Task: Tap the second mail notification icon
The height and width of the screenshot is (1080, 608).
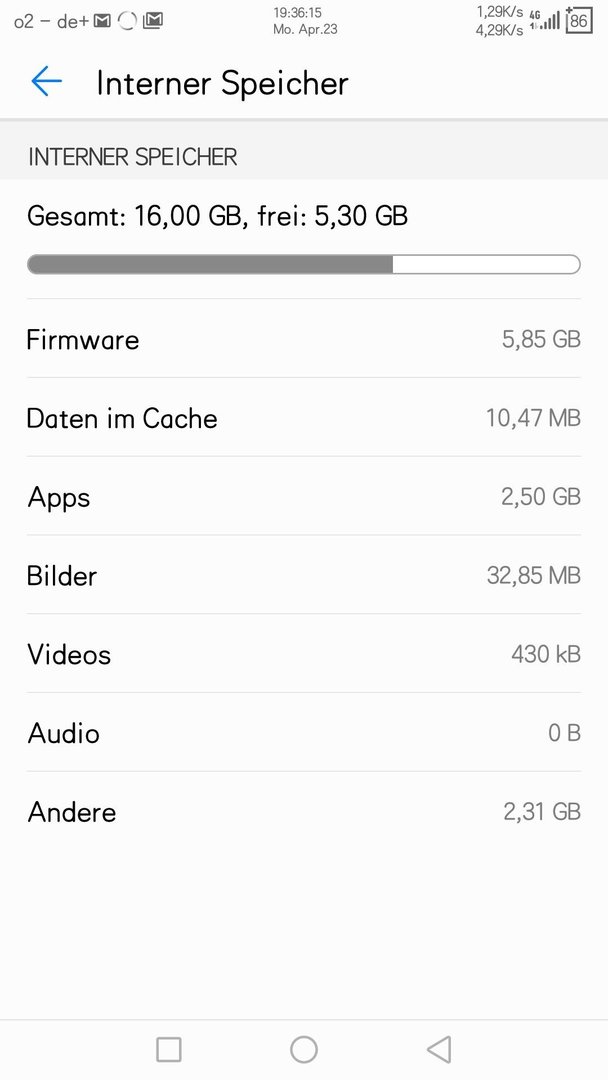Action: coord(153,21)
